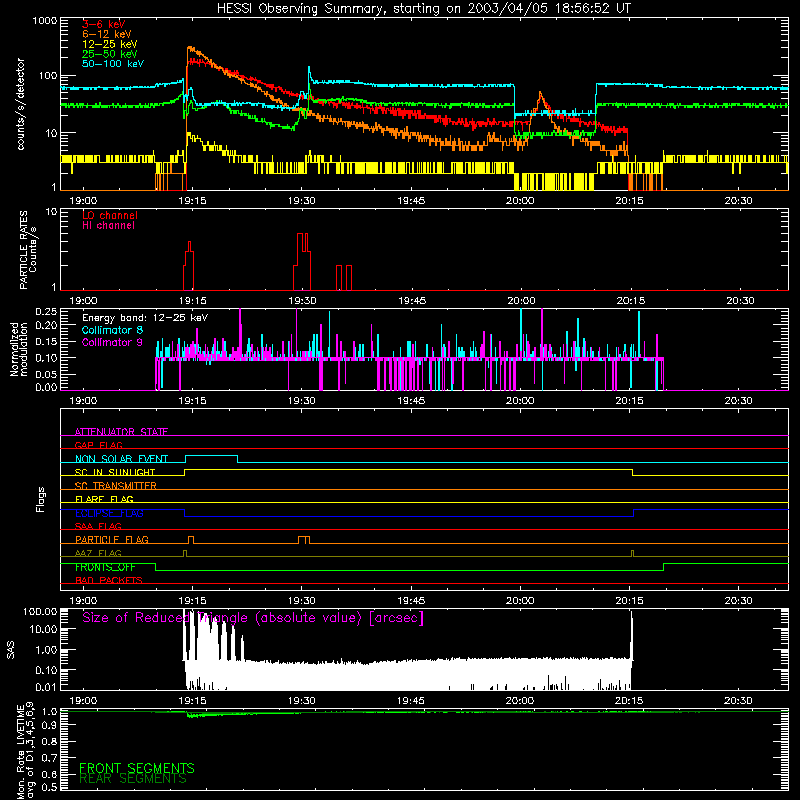Select the FLARE FLAG label

click(104, 499)
